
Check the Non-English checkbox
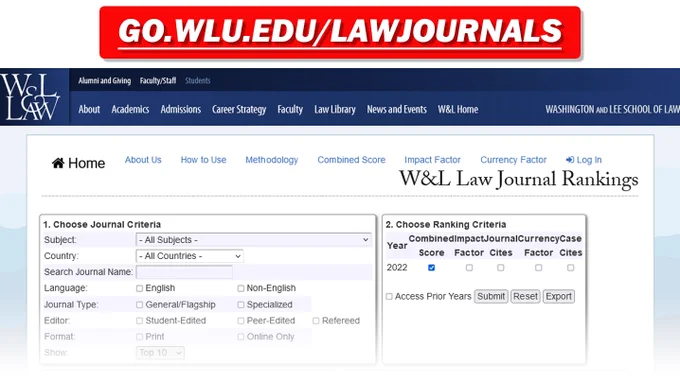coord(241,288)
